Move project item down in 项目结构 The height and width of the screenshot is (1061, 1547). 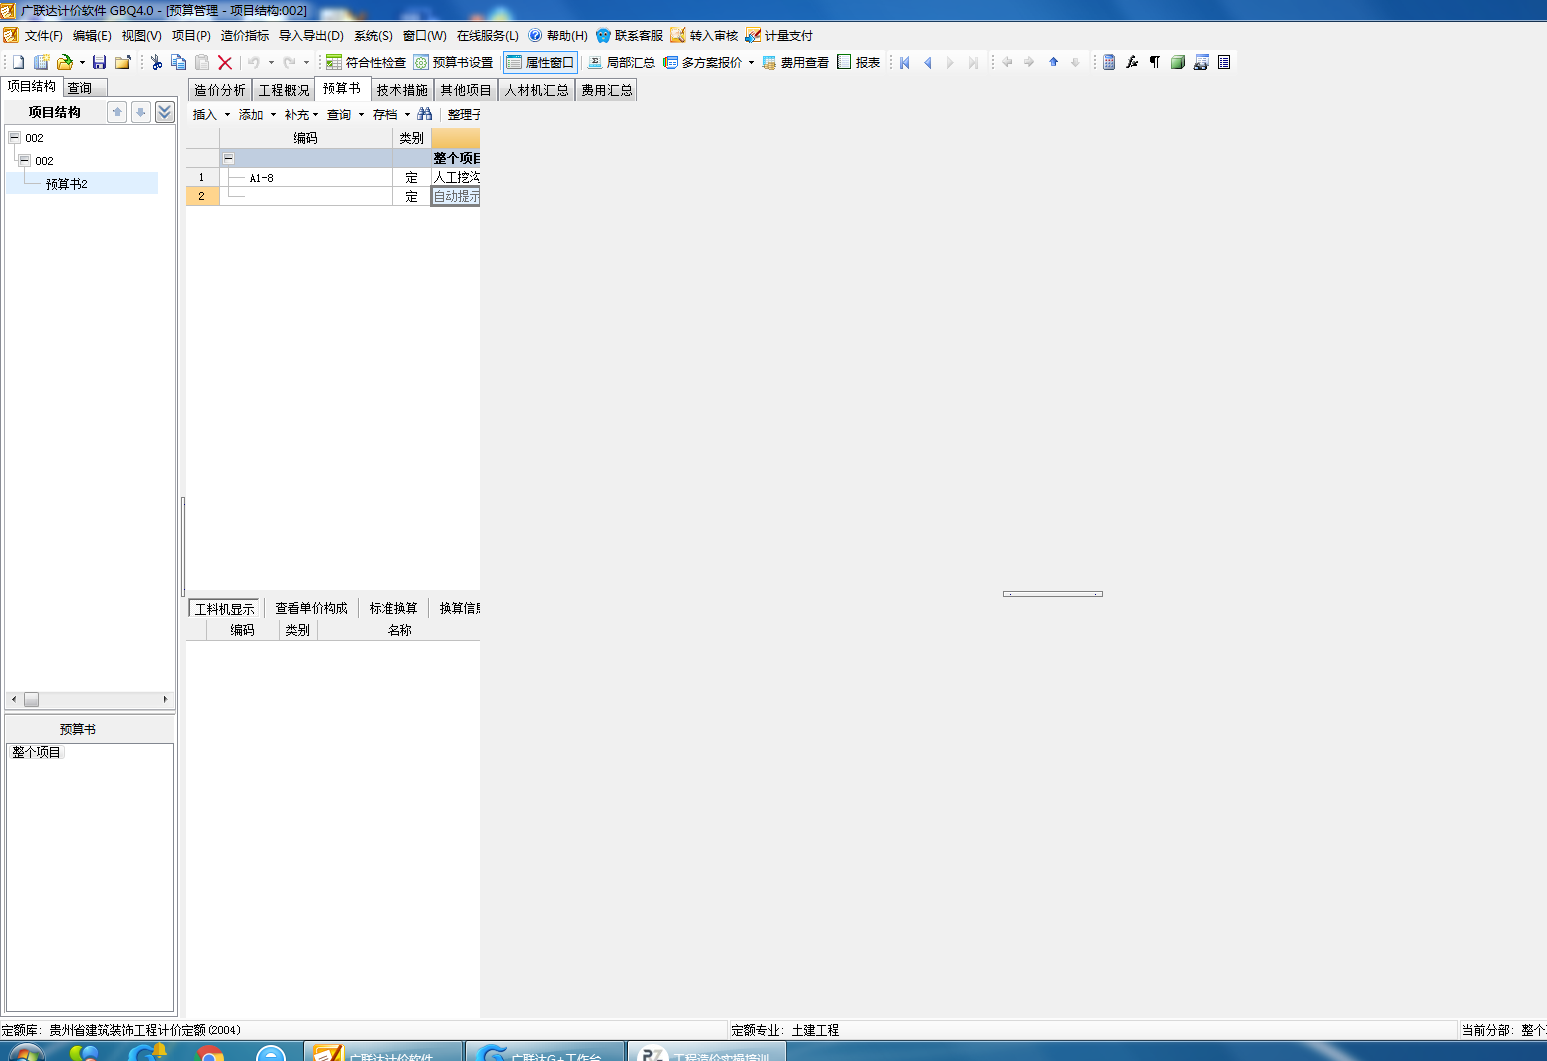(x=141, y=112)
